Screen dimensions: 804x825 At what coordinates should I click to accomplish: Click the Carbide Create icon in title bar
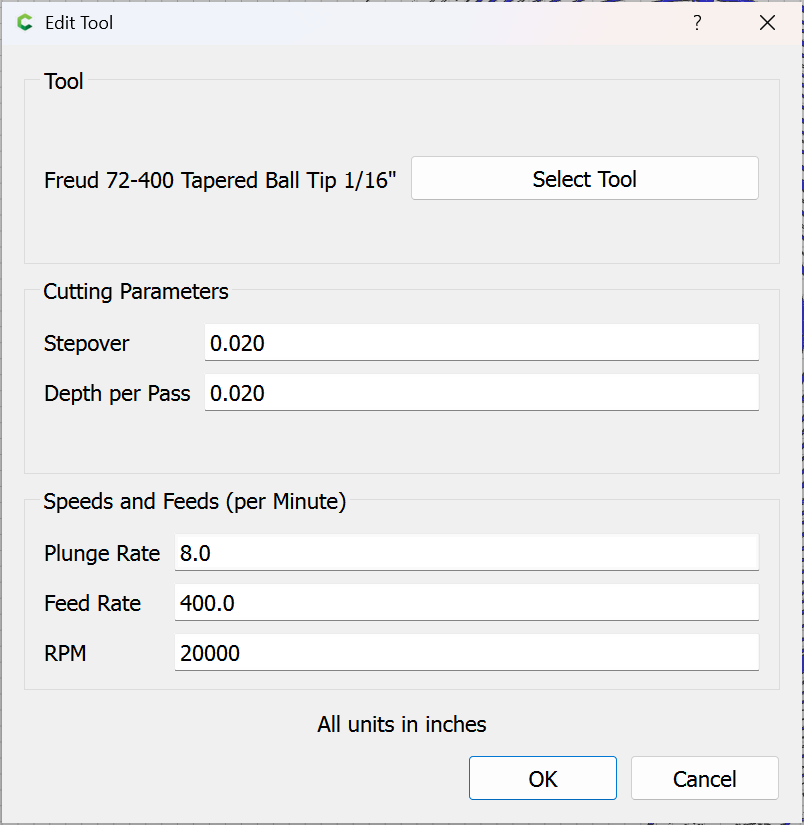[25, 23]
